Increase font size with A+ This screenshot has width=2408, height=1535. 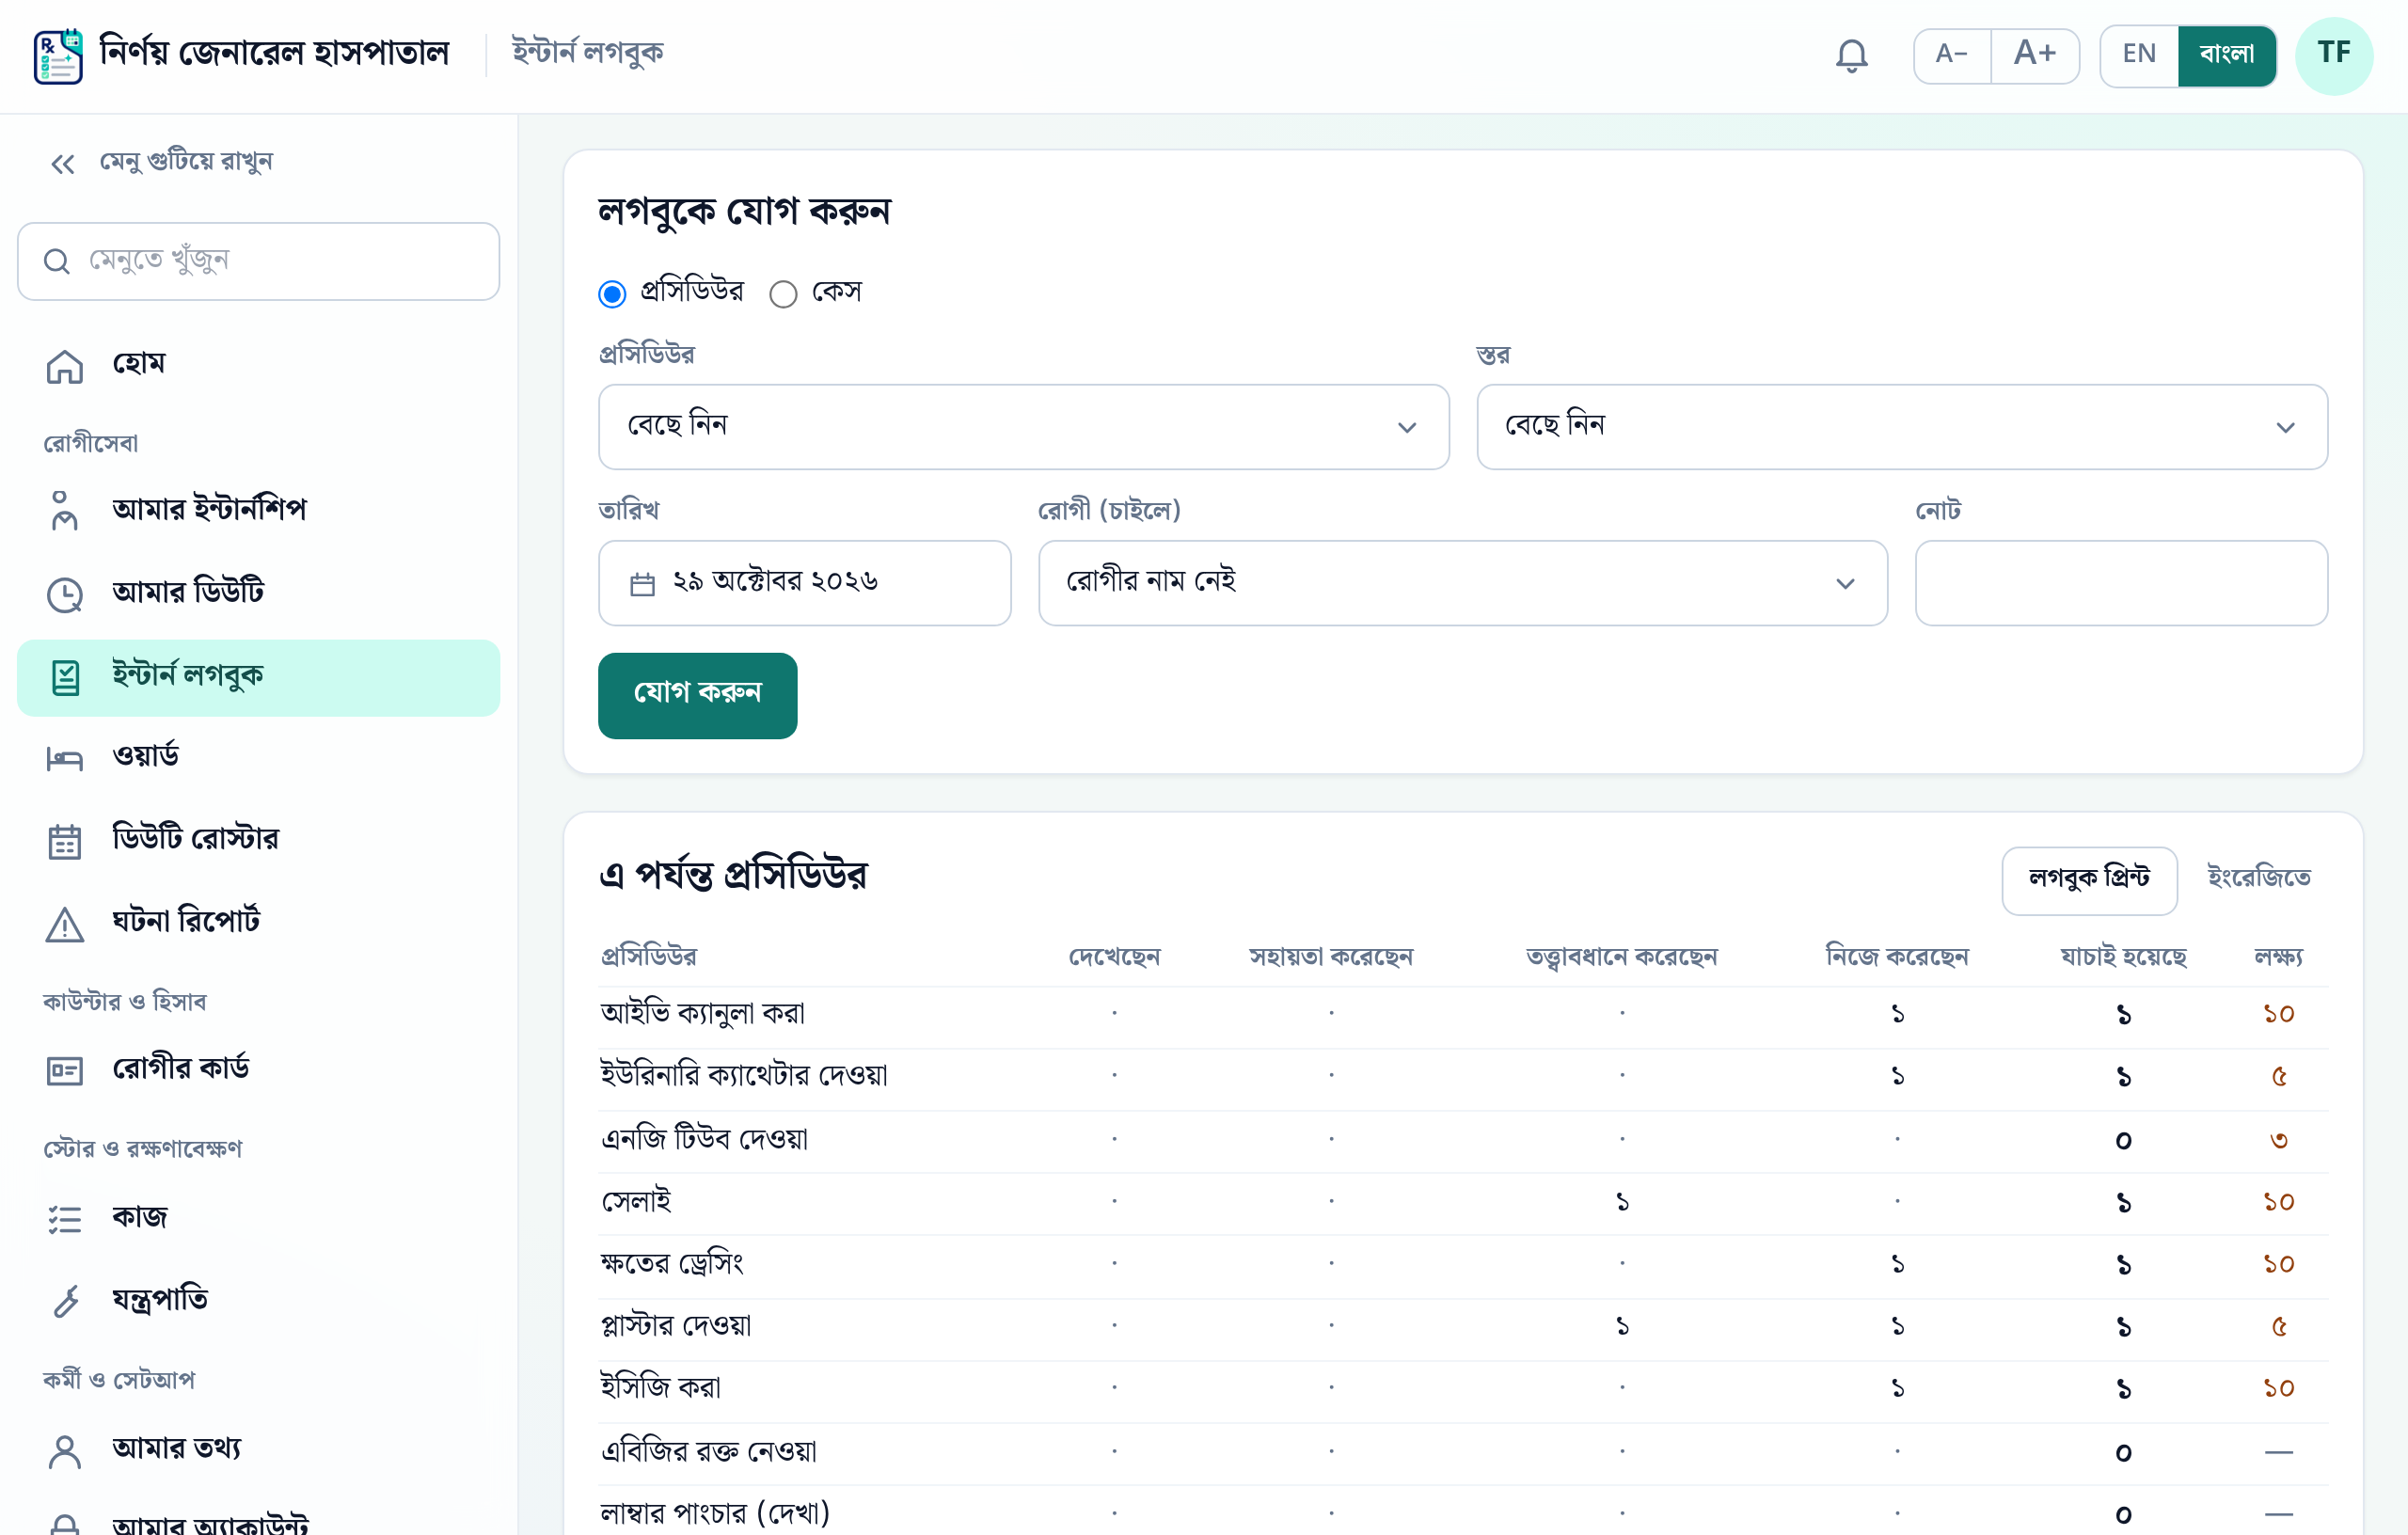pos(2035,55)
